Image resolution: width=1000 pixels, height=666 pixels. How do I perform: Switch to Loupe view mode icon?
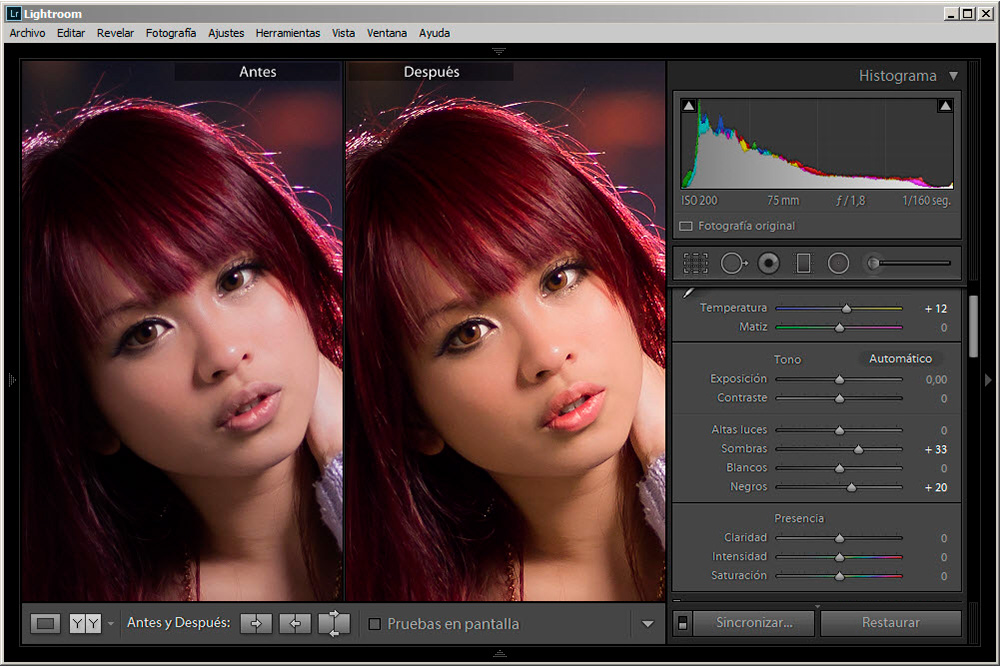click(x=45, y=623)
